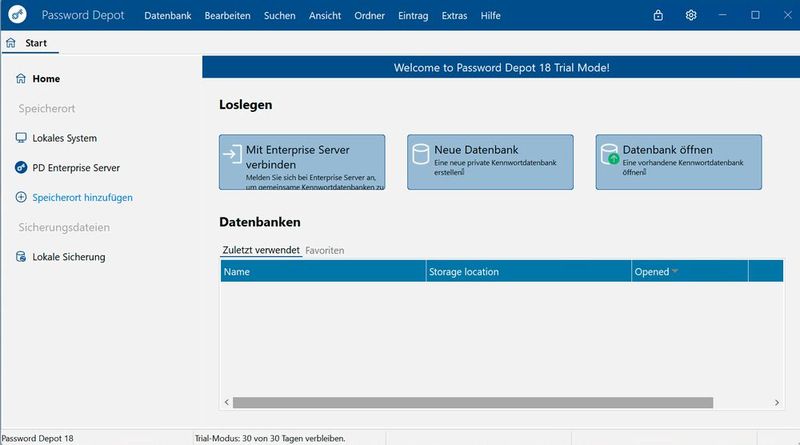The image size is (800, 445).
Task: Click the lock icon in title bar
Action: (658, 15)
